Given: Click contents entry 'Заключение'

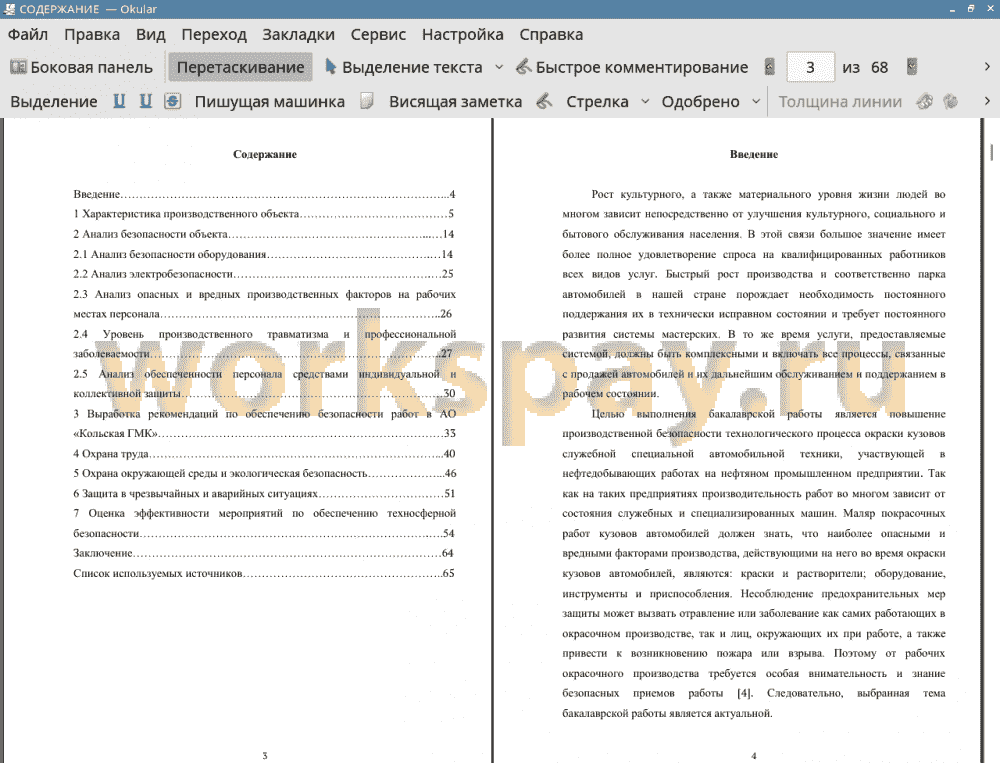Looking at the screenshot, I should click(263, 553).
